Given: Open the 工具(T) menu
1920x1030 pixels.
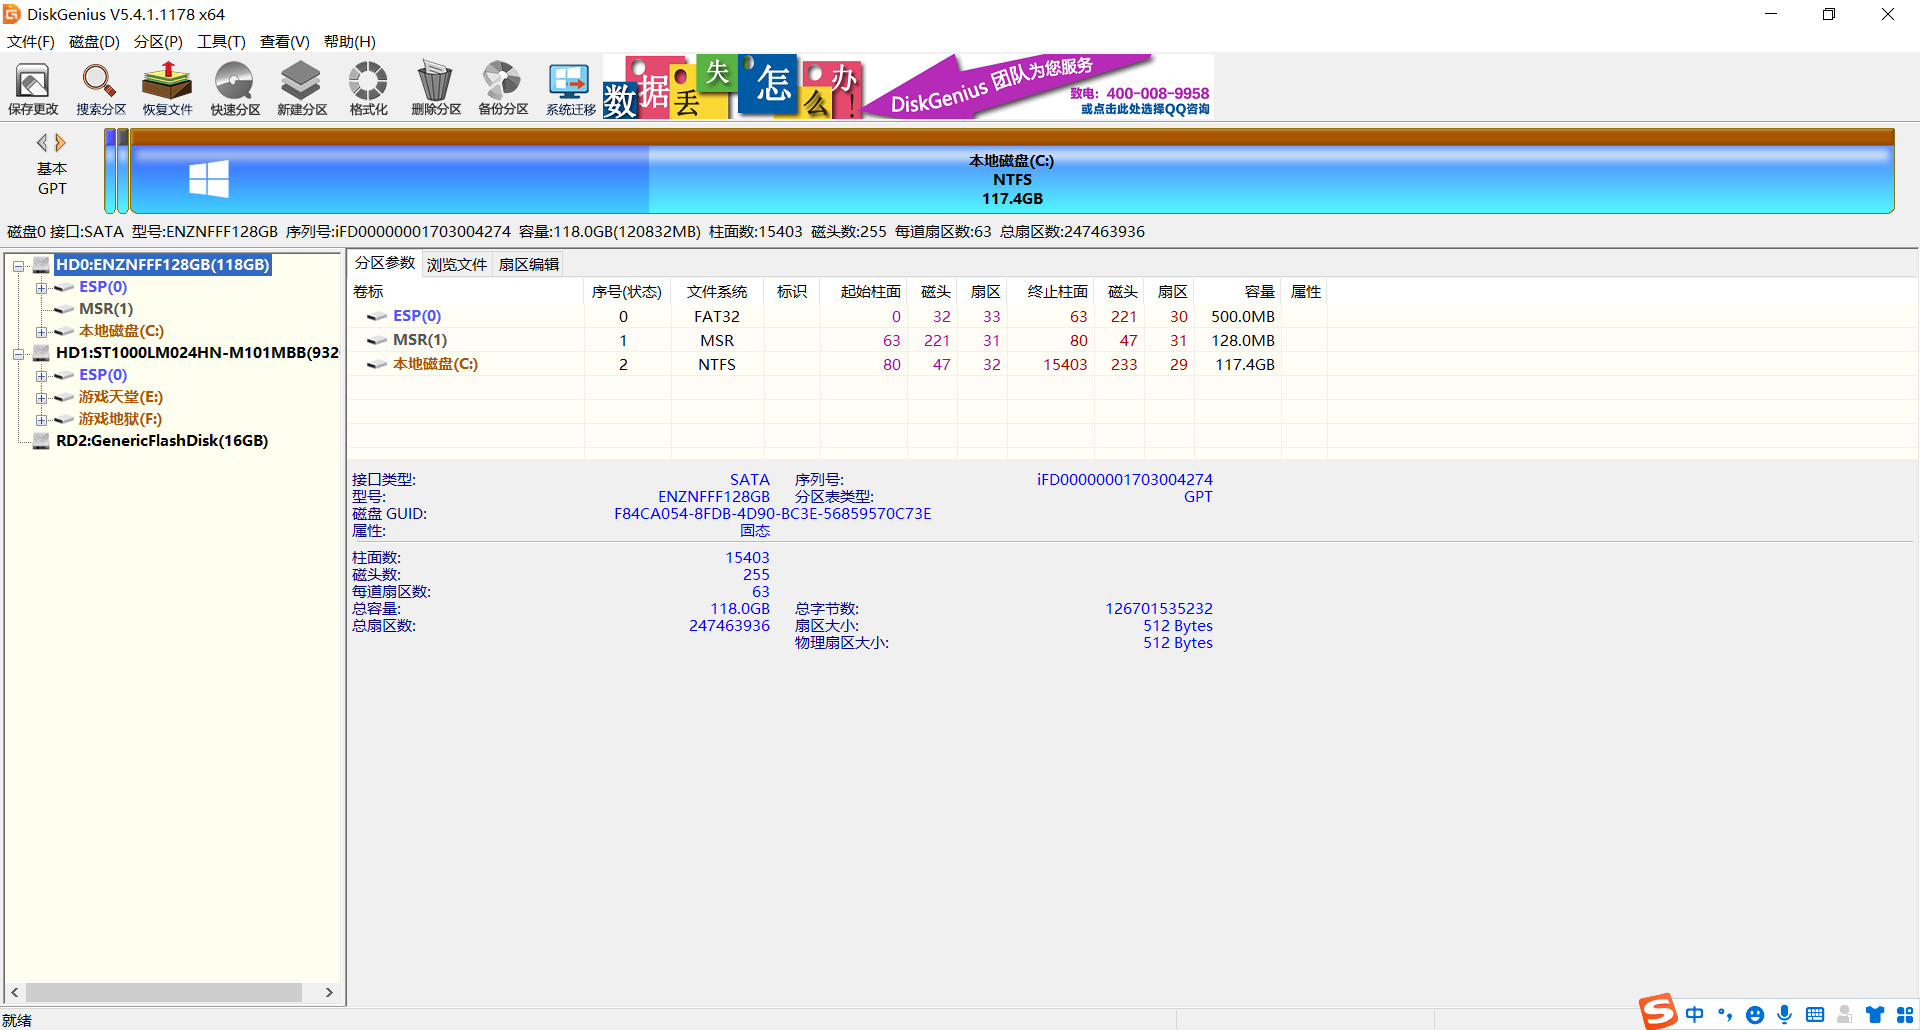Looking at the screenshot, I should coord(221,42).
